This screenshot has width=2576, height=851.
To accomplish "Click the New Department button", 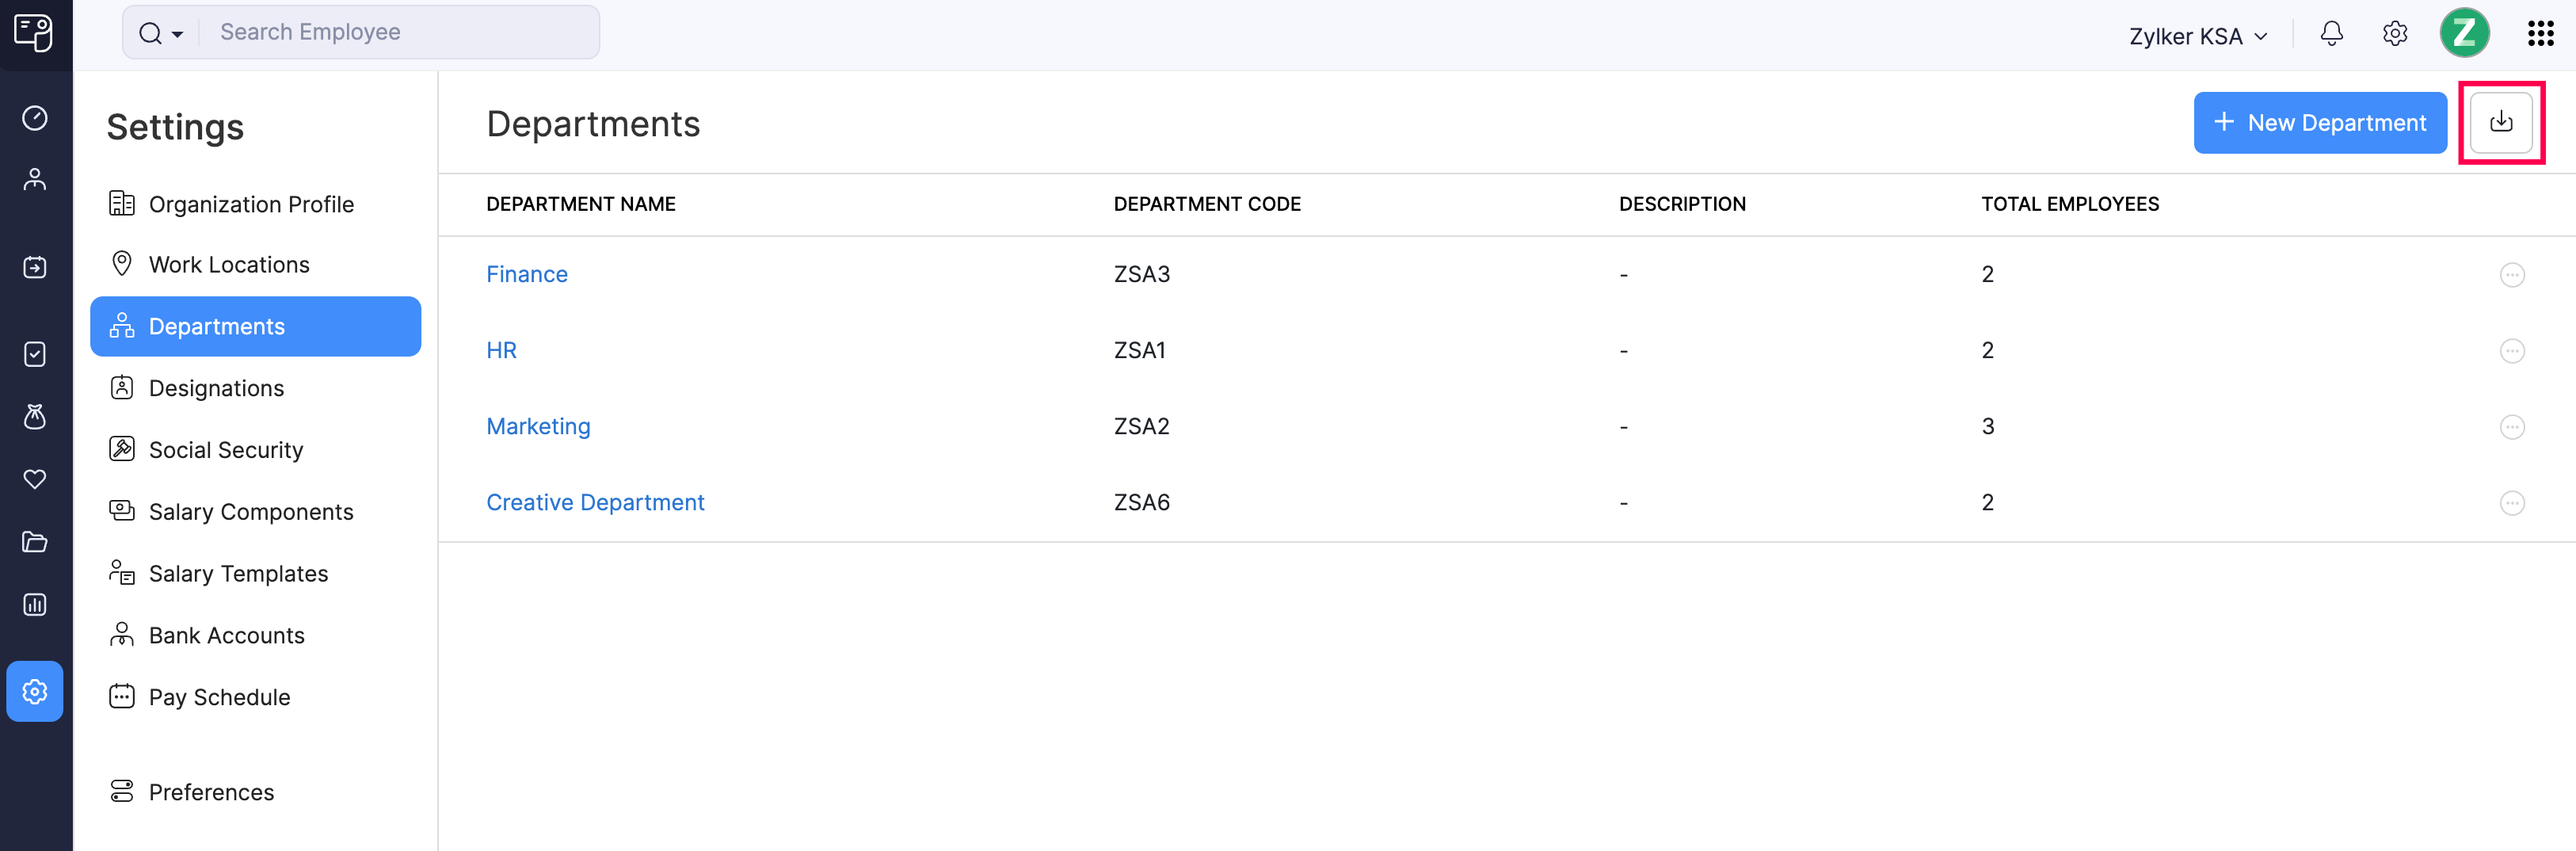I will 2320,122.
